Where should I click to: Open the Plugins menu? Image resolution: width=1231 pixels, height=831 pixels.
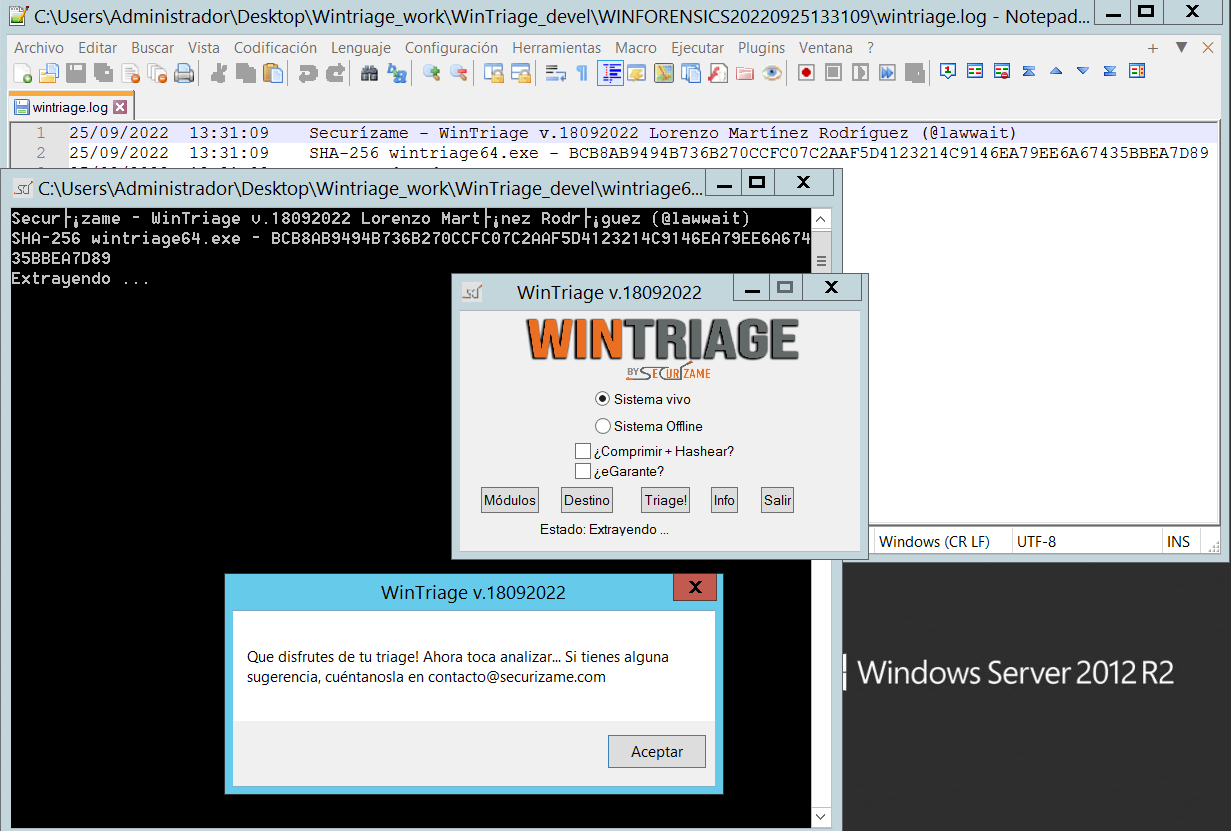[762, 48]
